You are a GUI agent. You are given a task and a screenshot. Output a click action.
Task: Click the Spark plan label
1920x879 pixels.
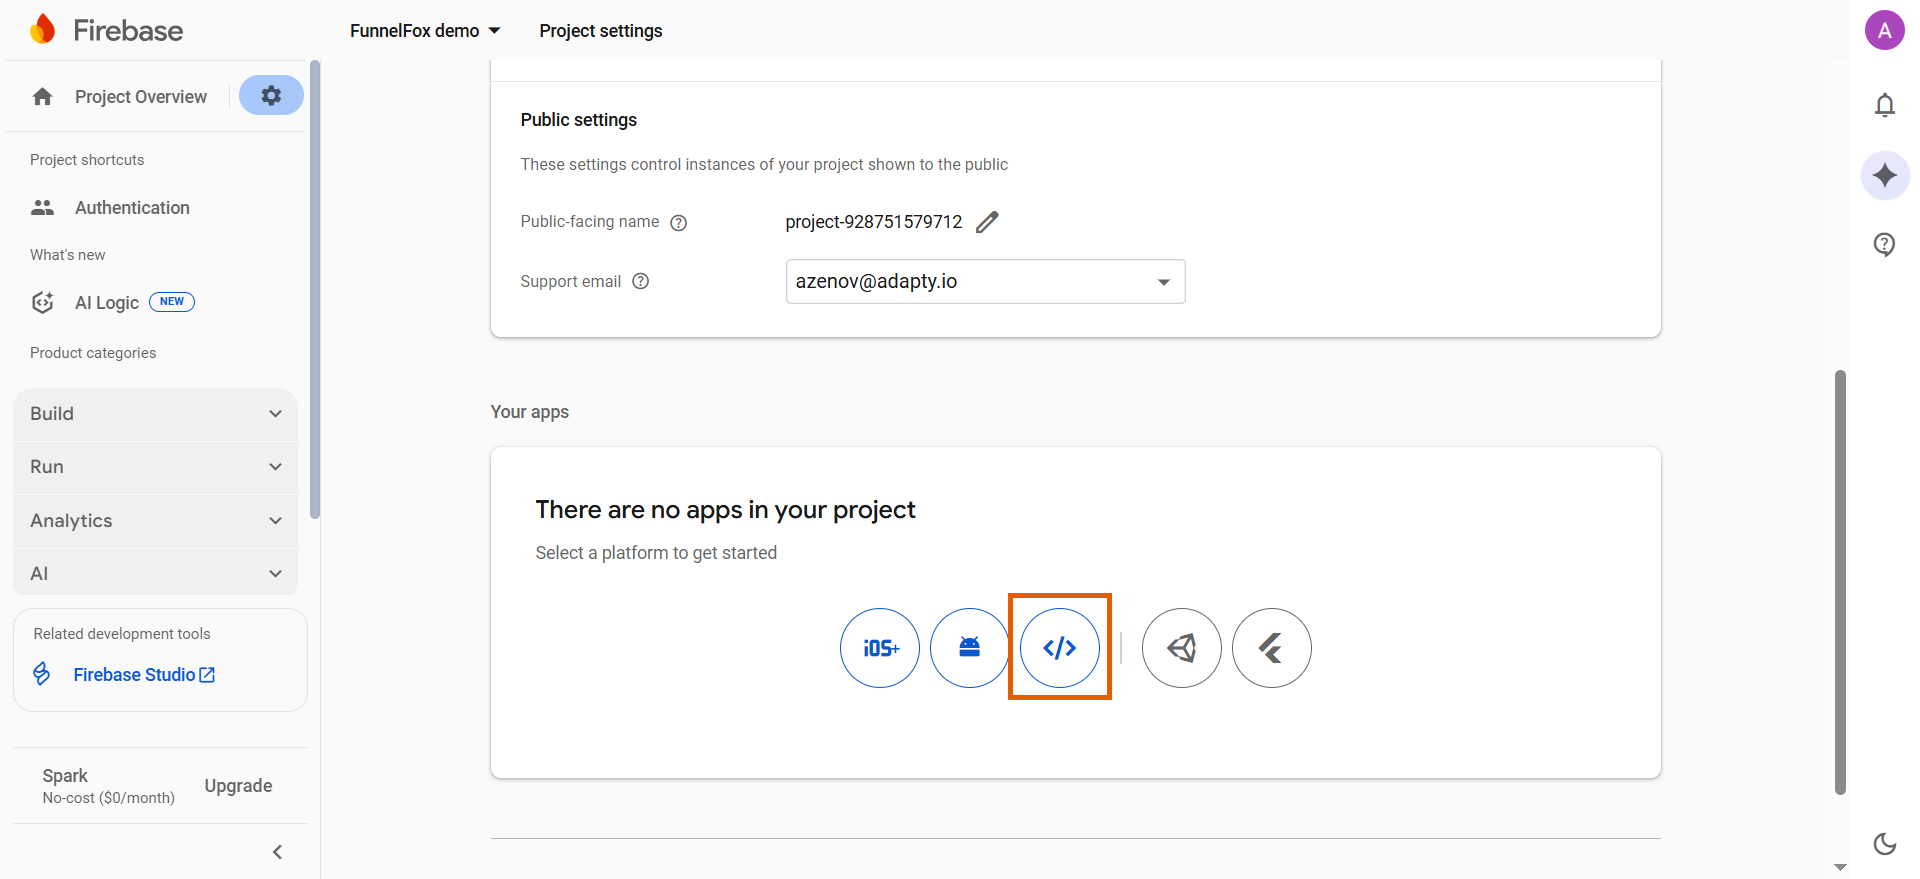(65, 776)
